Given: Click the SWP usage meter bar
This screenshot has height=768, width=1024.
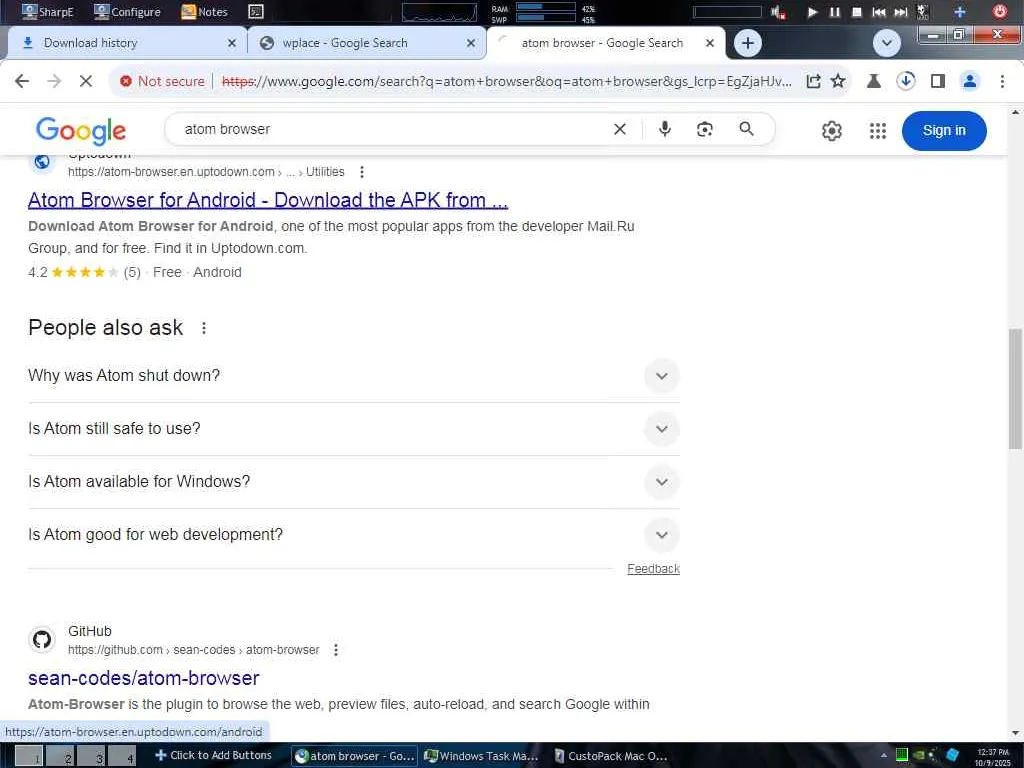Looking at the screenshot, I should [x=545, y=18].
